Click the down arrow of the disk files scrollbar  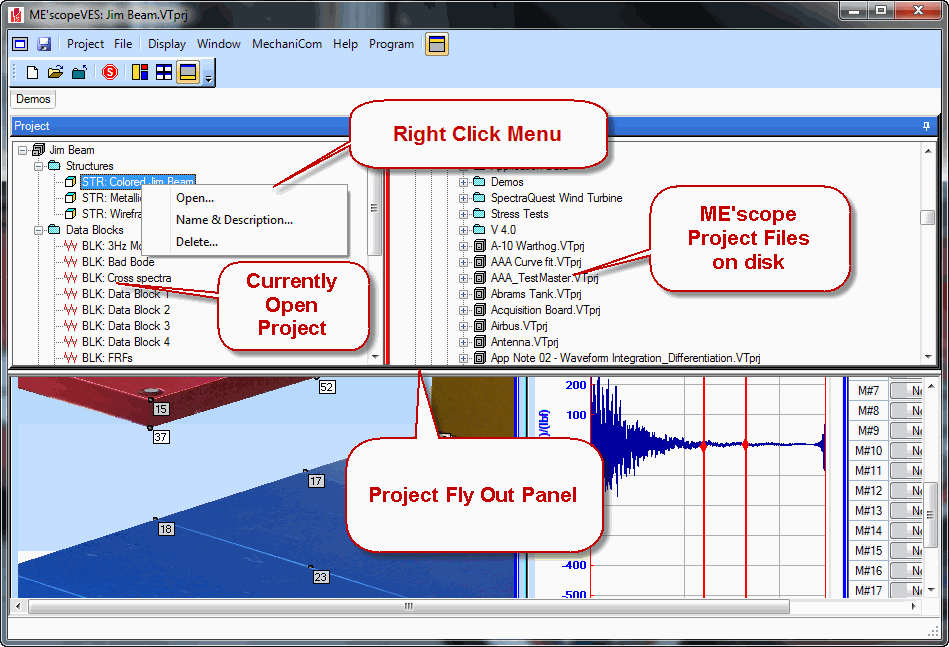928,357
